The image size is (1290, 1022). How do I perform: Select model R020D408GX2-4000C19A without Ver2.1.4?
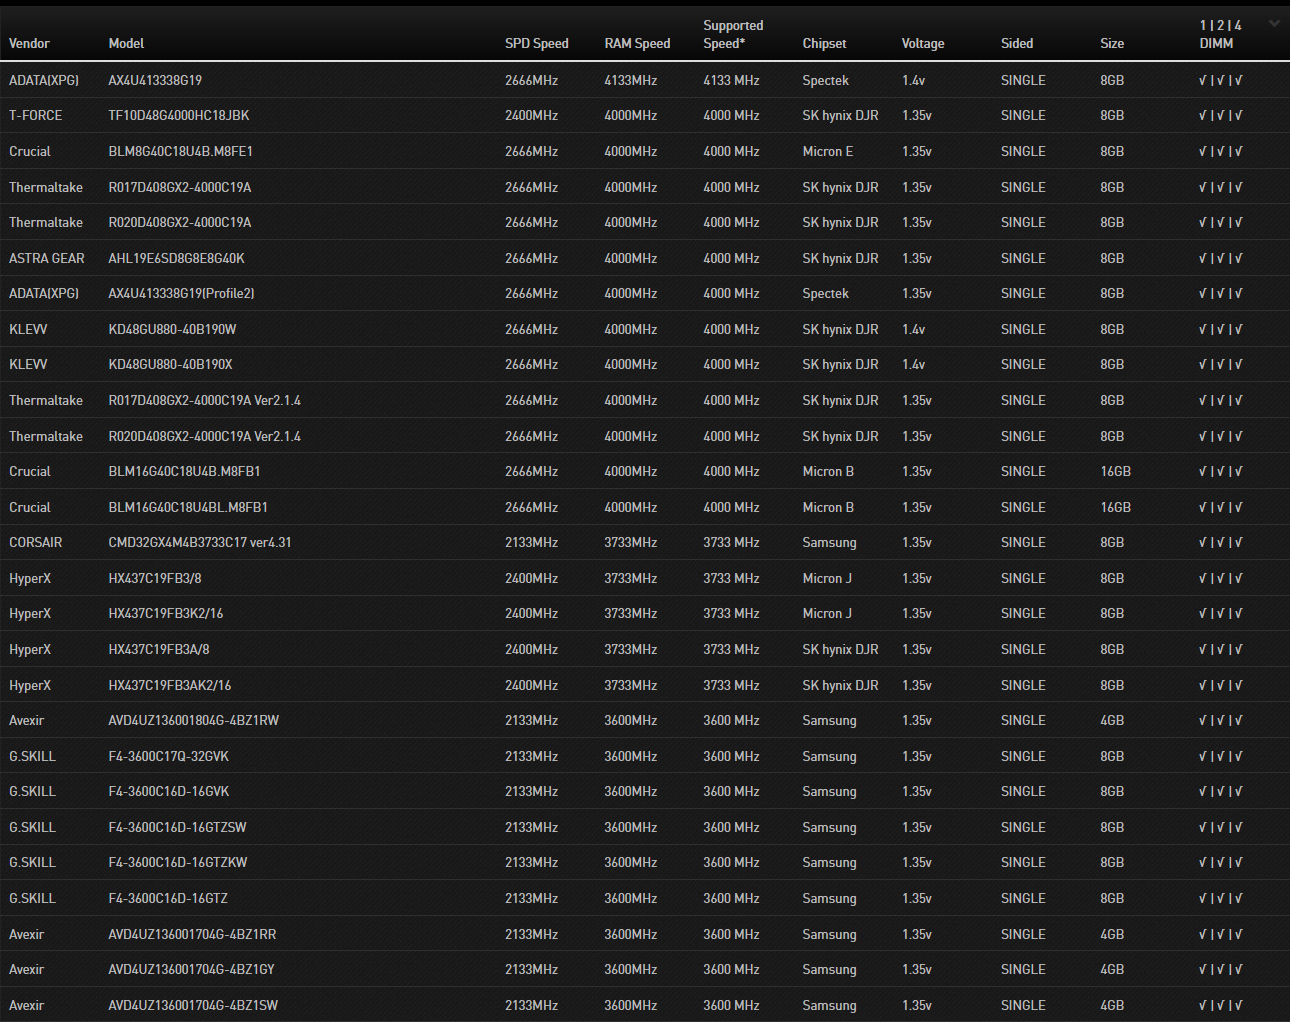point(180,222)
